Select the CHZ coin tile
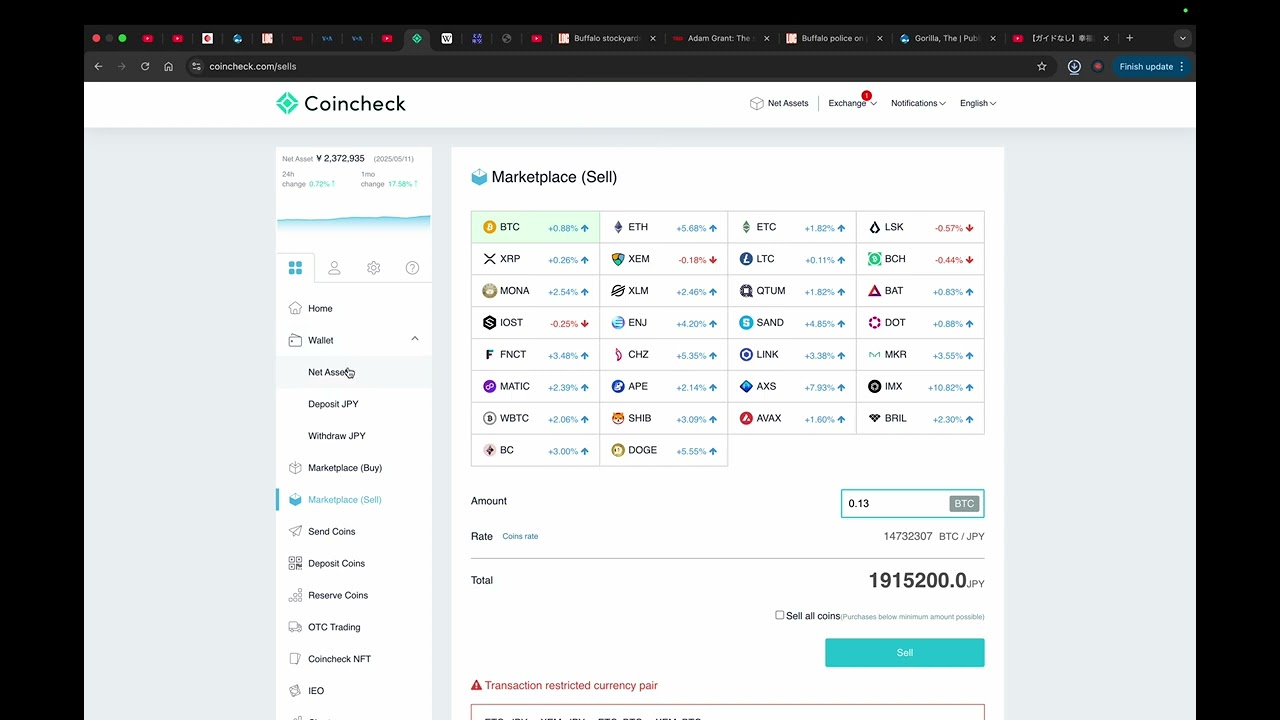Image resolution: width=1280 pixels, height=720 pixels. pyautogui.click(x=664, y=355)
